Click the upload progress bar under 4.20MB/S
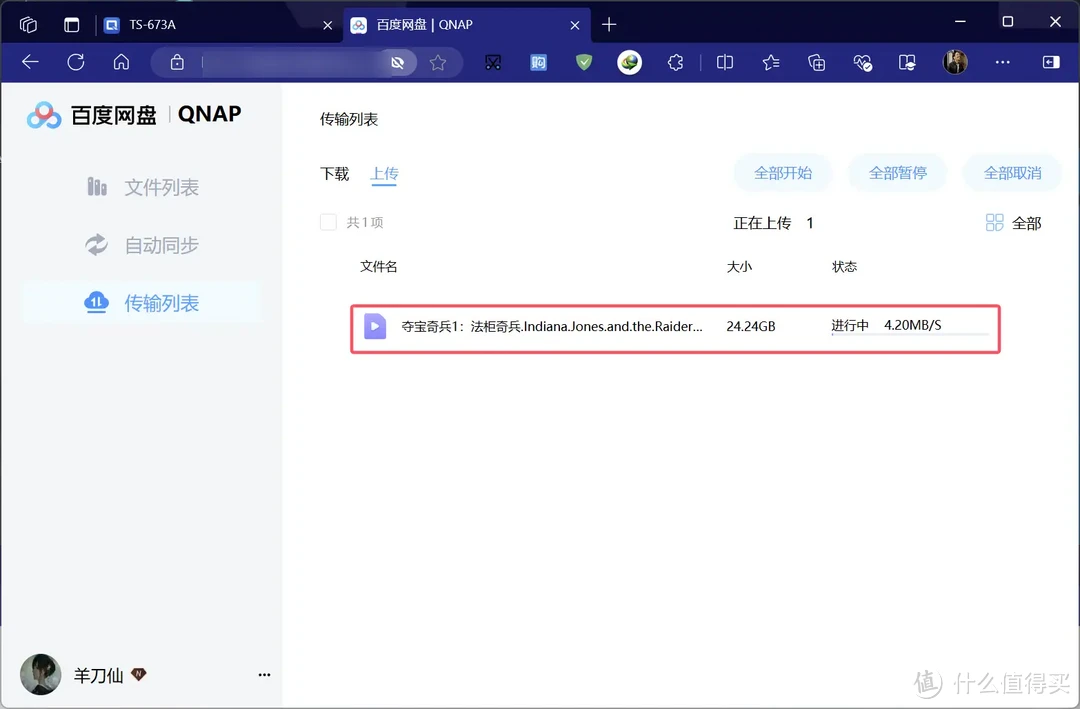Viewport: 1080px width, 709px height. (x=910, y=334)
